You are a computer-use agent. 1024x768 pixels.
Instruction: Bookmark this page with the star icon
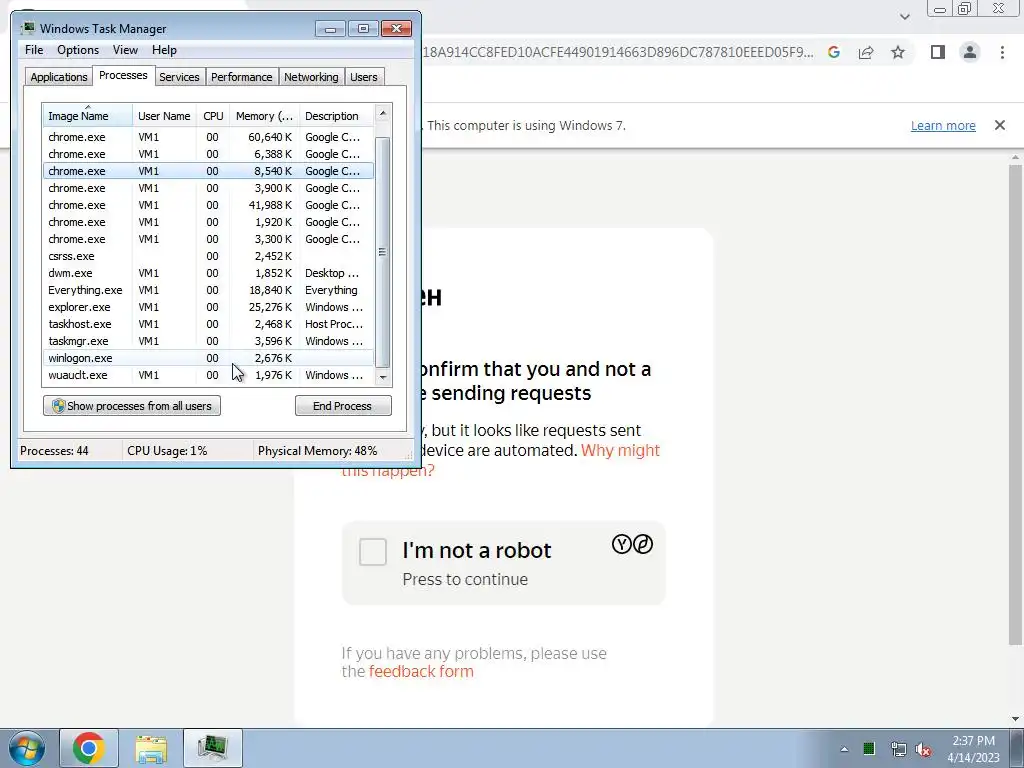click(898, 52)
